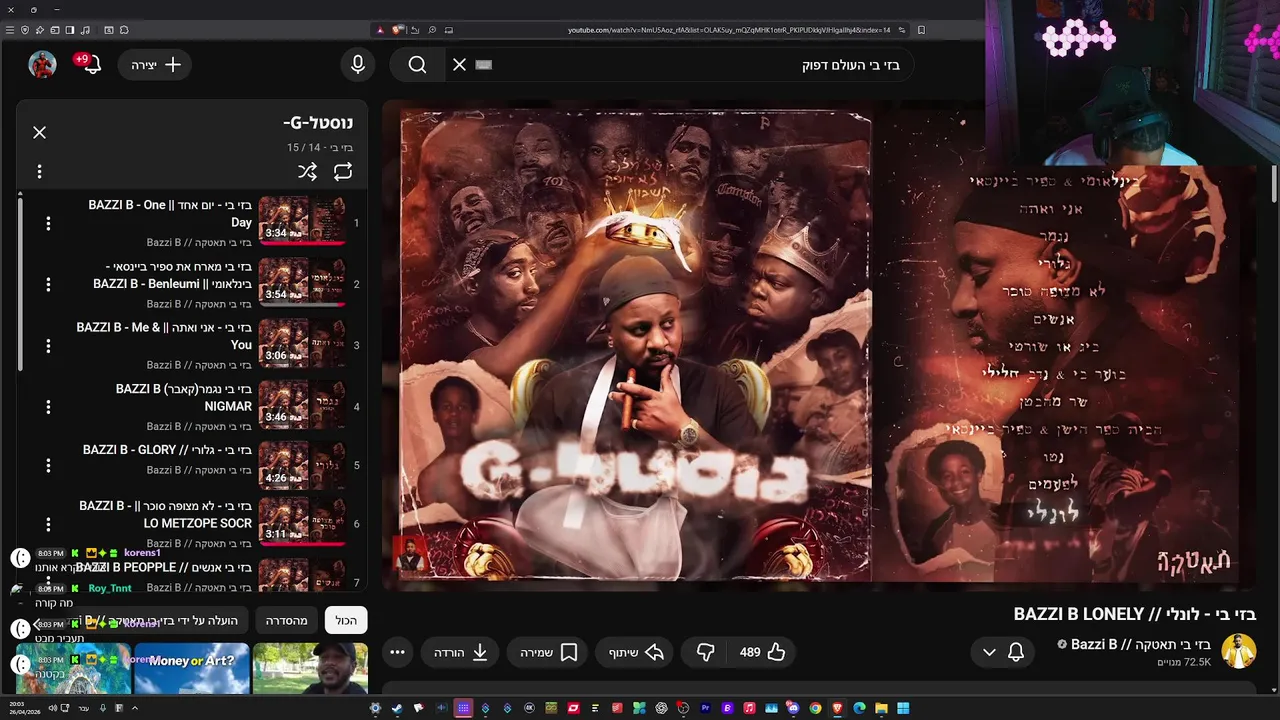This screenshot has width=1280, height=720.
Task: Open the user avatar account menu
Action: point(42,64)
